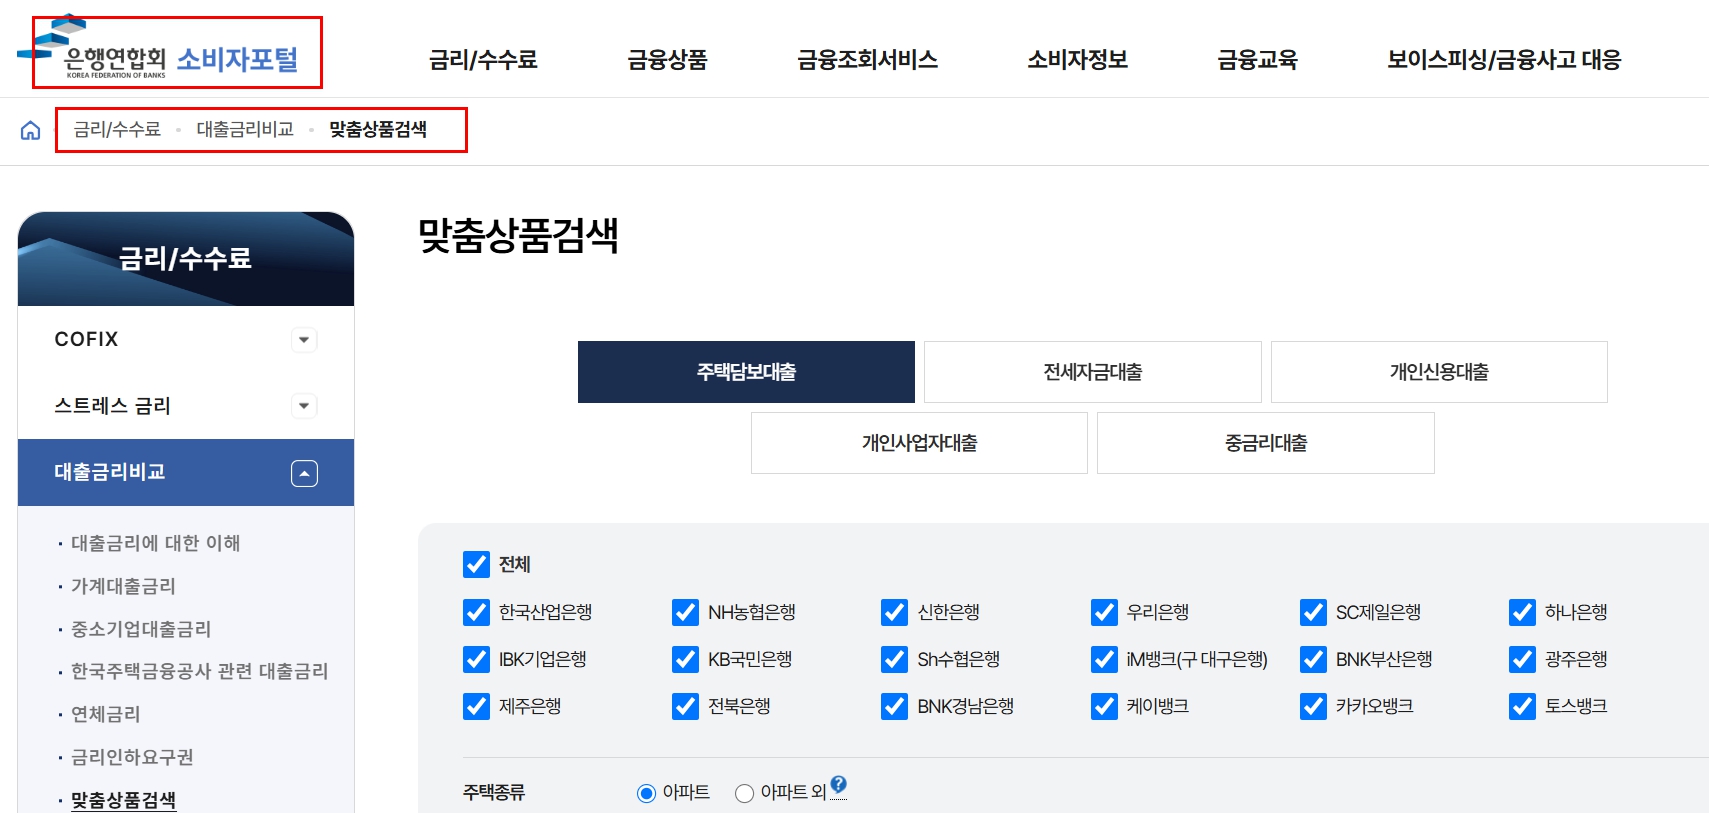Toggle the SC제일은행 checkbox
This screenshot has height=813, width=1709.
[1313, 612]
